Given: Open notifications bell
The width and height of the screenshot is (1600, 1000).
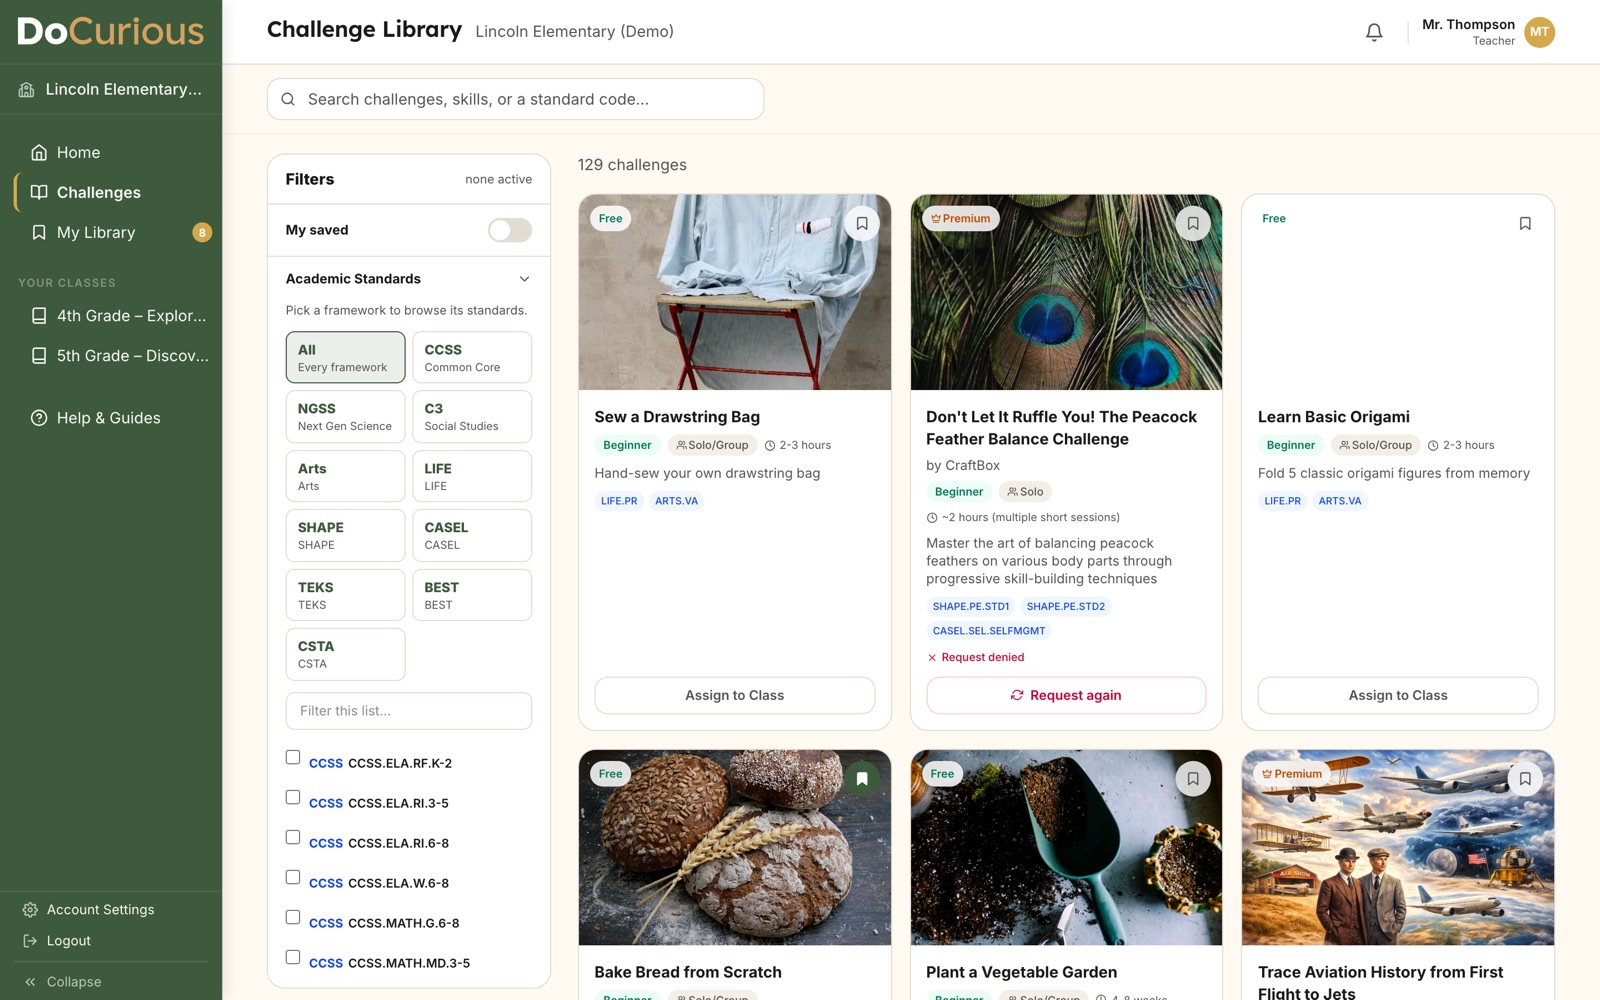Looking at the screenshot, I should coord(1374,32).
